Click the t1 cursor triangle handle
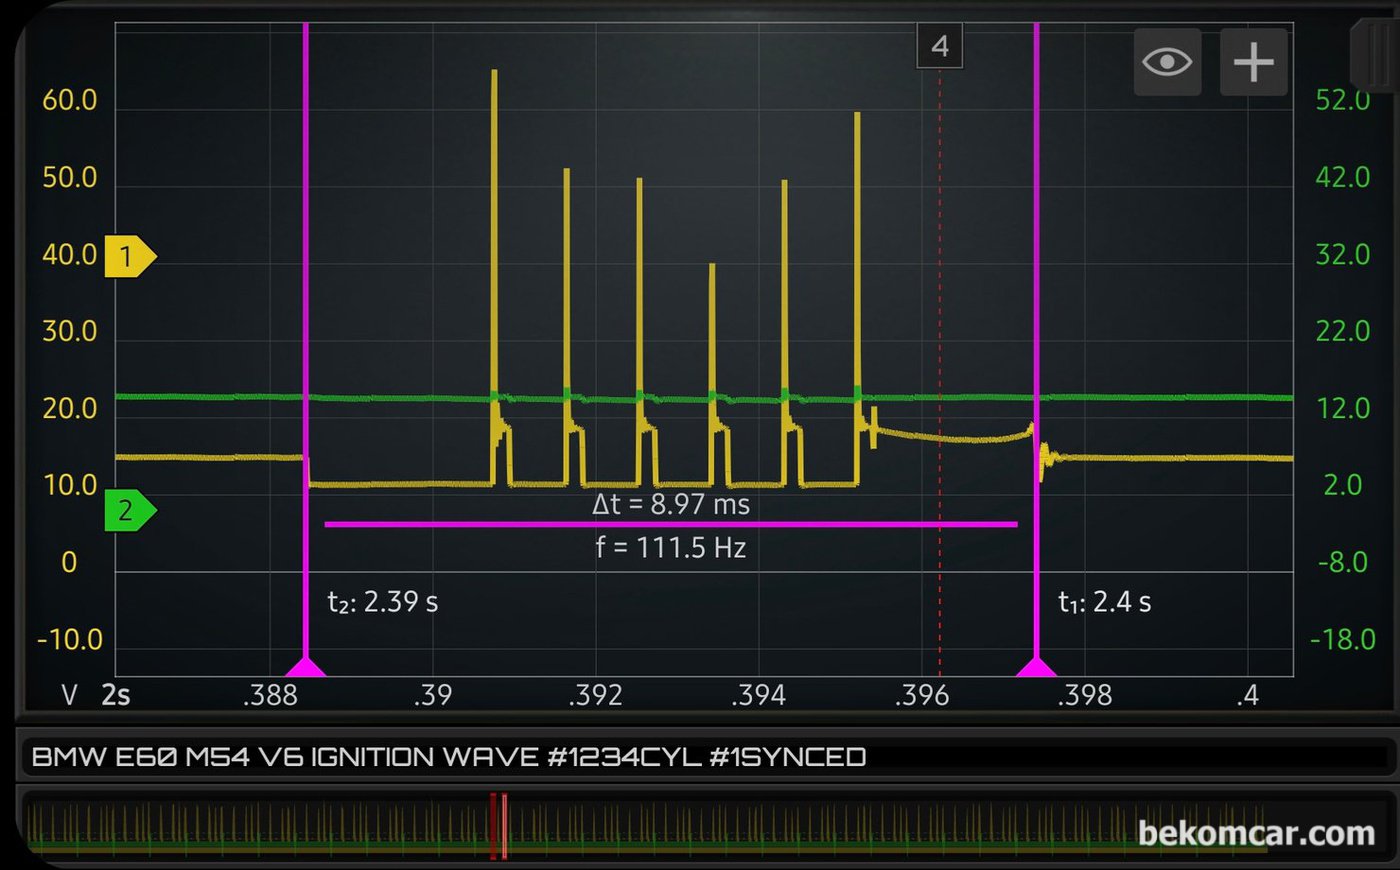1400x870 pixels. 1036,667
